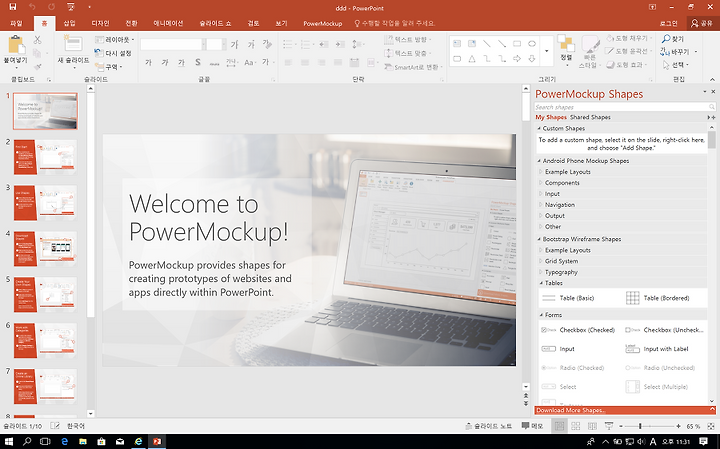
Task: Select slide 4 thumbnail
Action: tap(45, 249)
